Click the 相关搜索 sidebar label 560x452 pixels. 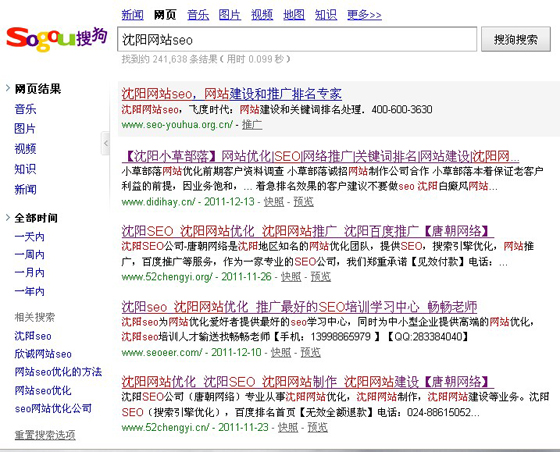[x=35, y=317]
